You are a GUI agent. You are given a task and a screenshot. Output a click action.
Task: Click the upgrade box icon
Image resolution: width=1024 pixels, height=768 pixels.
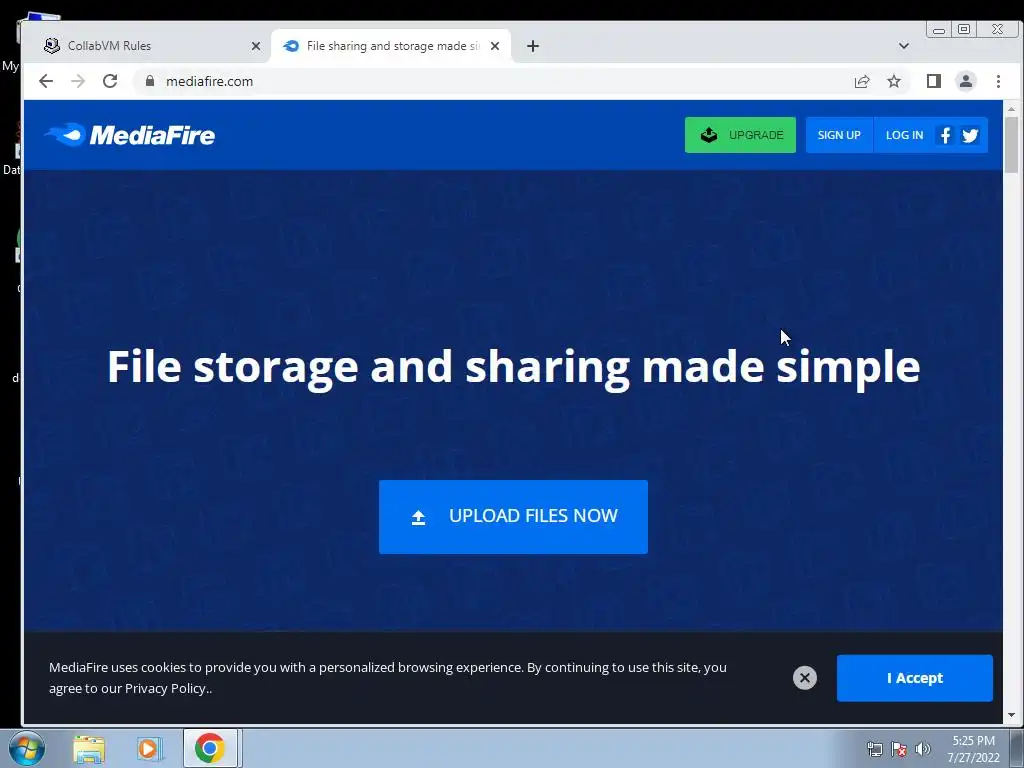click(709, 135)
